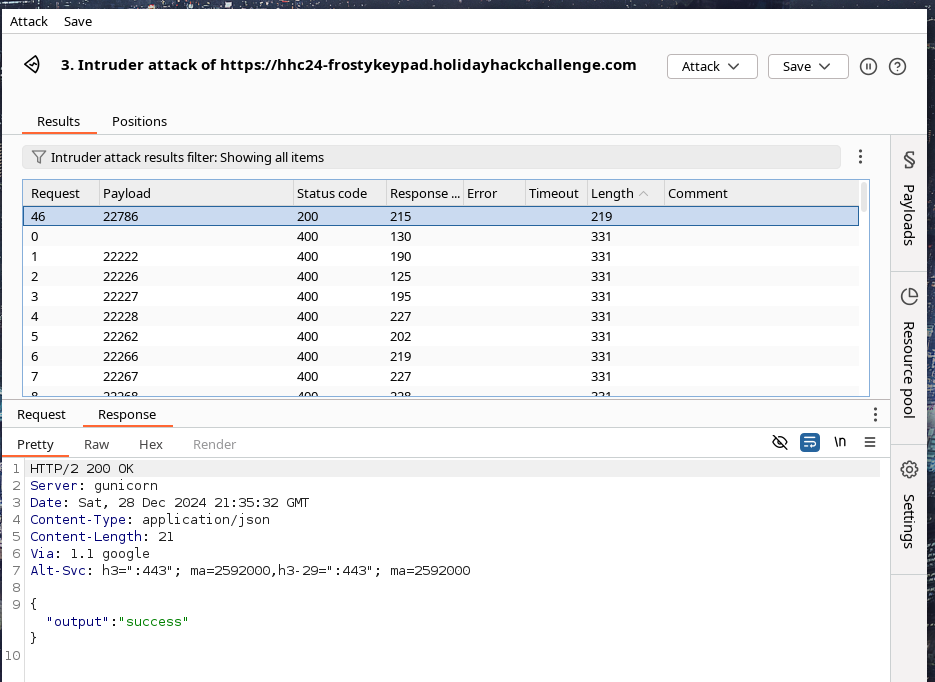This screenshot has width=935, height=682.
Task: Switch to the Results tab
Action: tap(58, 122)
